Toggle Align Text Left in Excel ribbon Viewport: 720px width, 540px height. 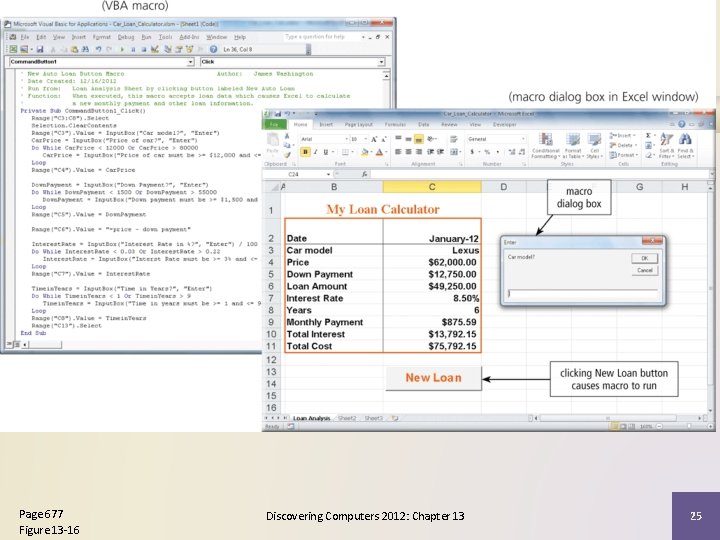(398, 152)
